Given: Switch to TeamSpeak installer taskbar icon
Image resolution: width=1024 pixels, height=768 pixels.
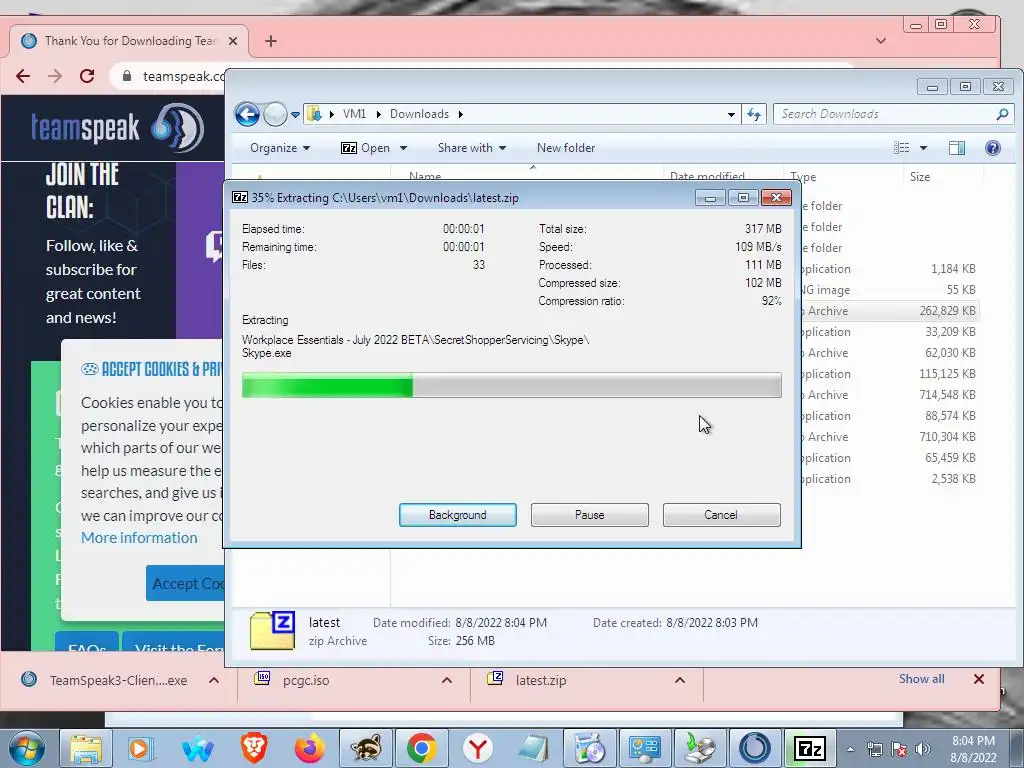Looking at the screenshot, I should point(755,748).
